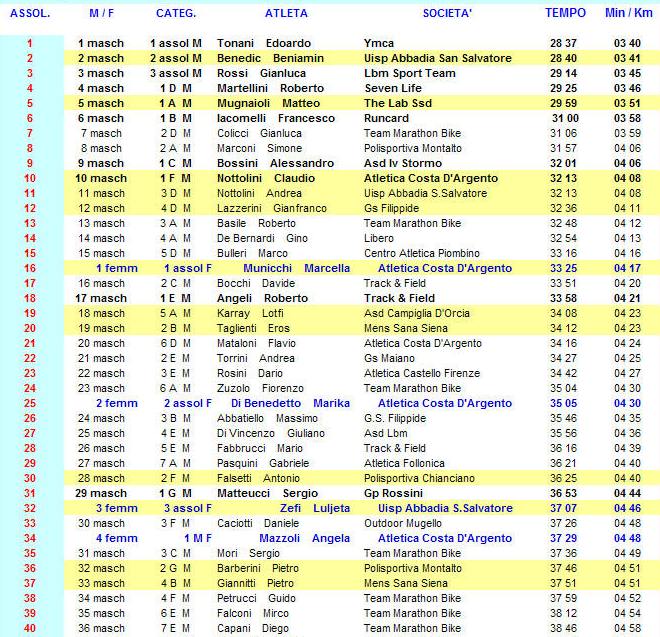The width and height of the screenshot is (660, 637).
Task: Select the CATEG. column header
Action: click(x=176, y=14)
